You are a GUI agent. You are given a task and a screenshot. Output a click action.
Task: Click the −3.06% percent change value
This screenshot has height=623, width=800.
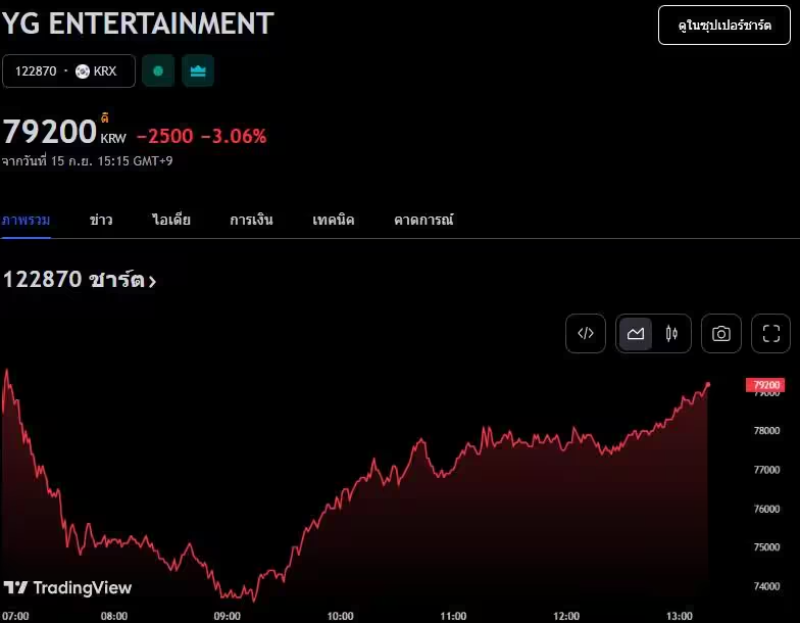click(234, 136)
